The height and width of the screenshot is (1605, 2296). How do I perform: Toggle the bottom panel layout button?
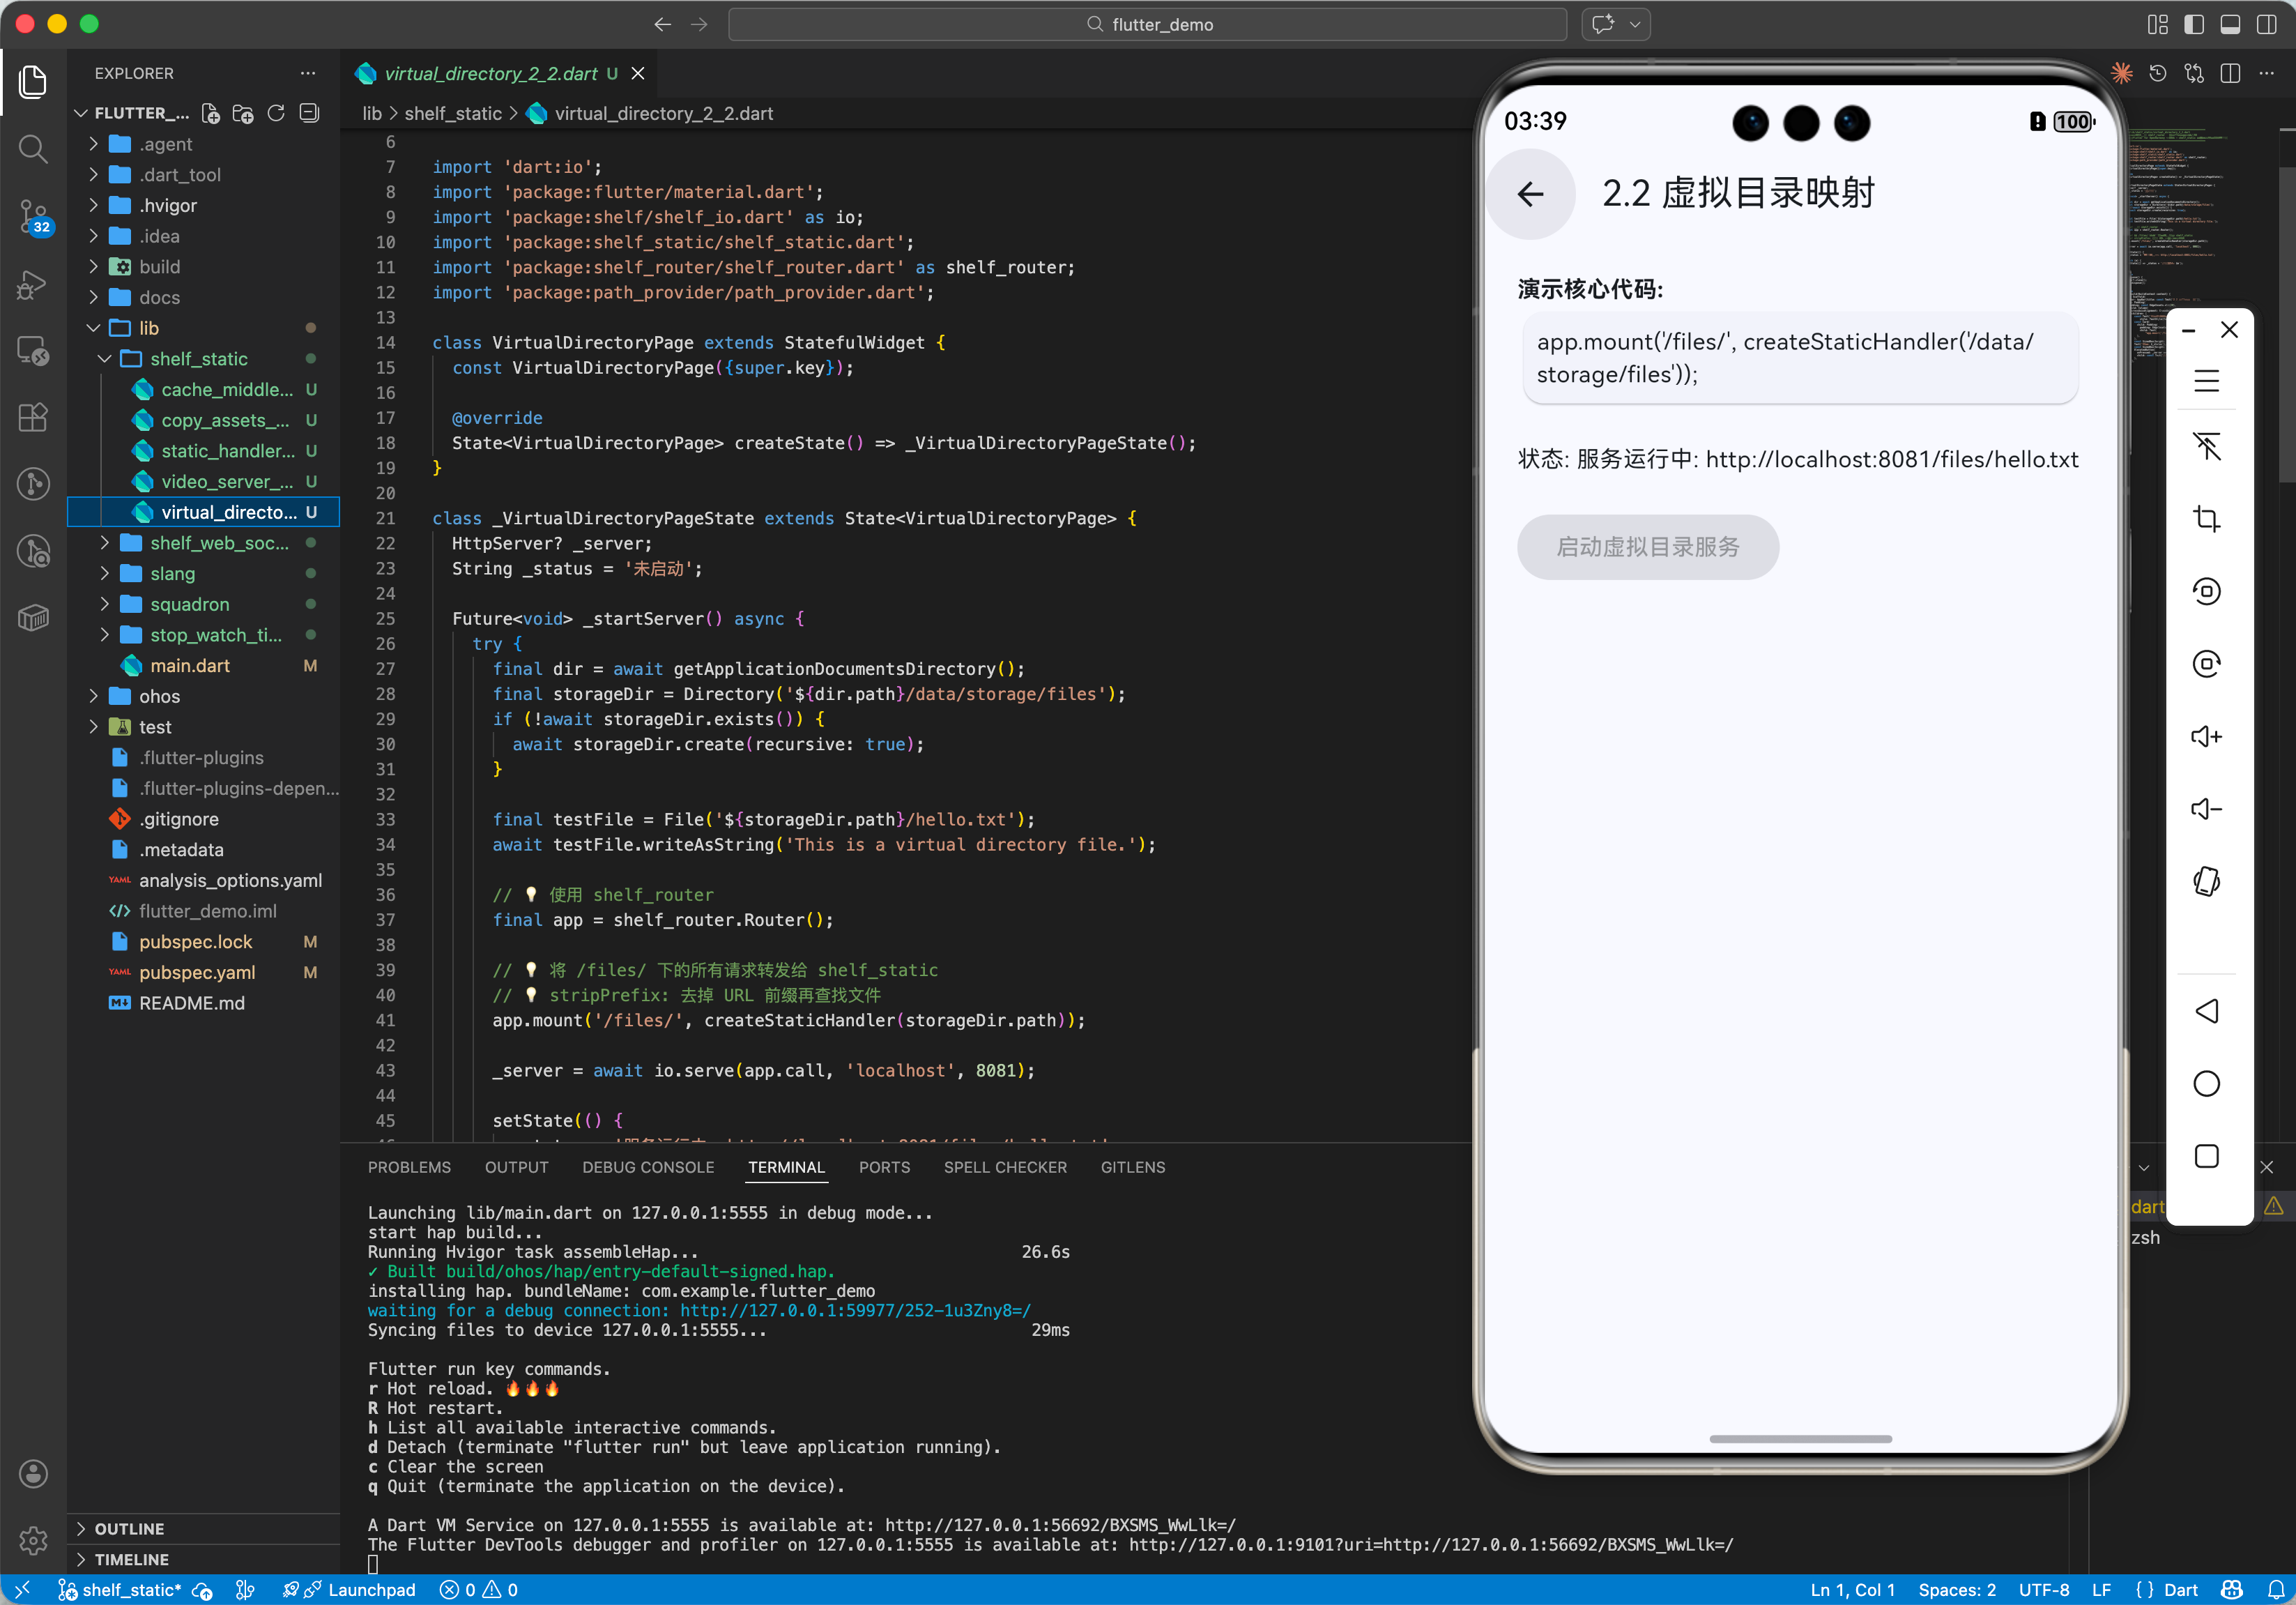click(2230, 24)
